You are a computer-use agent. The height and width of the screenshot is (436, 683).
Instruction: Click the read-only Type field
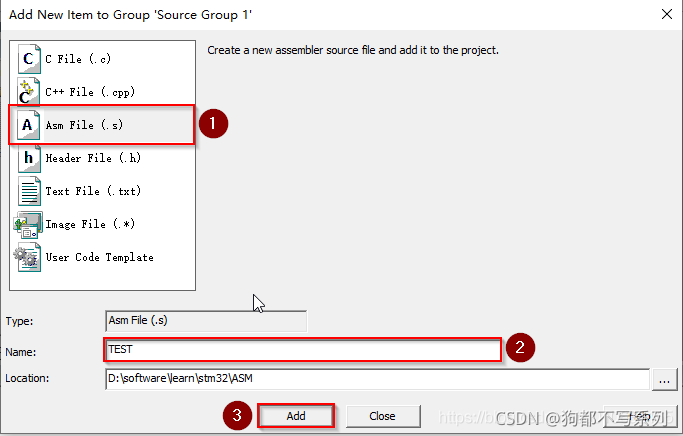pos(206,321)
